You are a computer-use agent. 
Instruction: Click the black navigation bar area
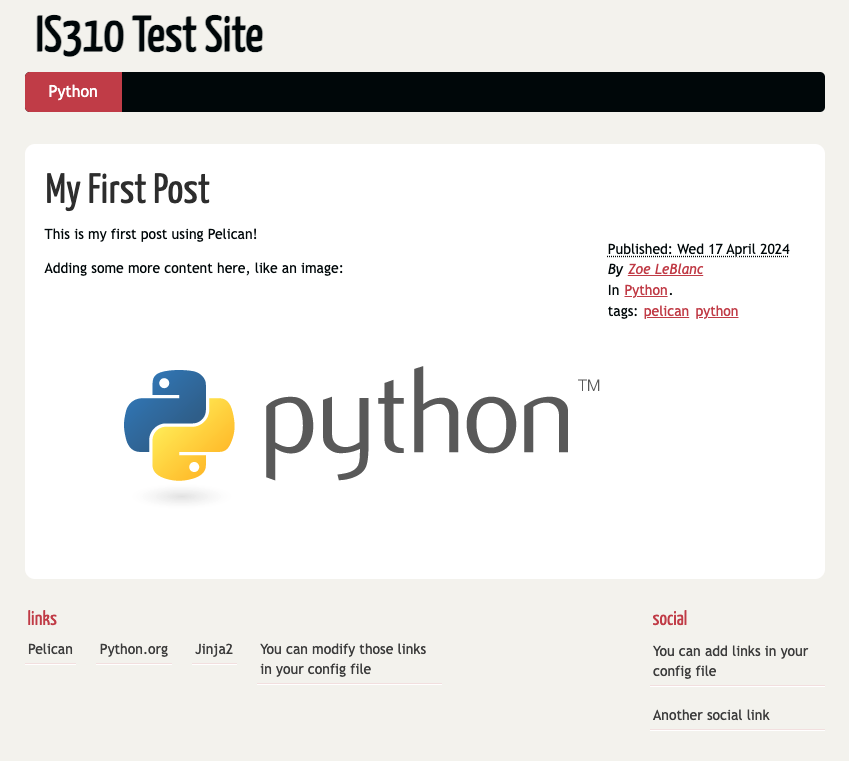point(473,92)
